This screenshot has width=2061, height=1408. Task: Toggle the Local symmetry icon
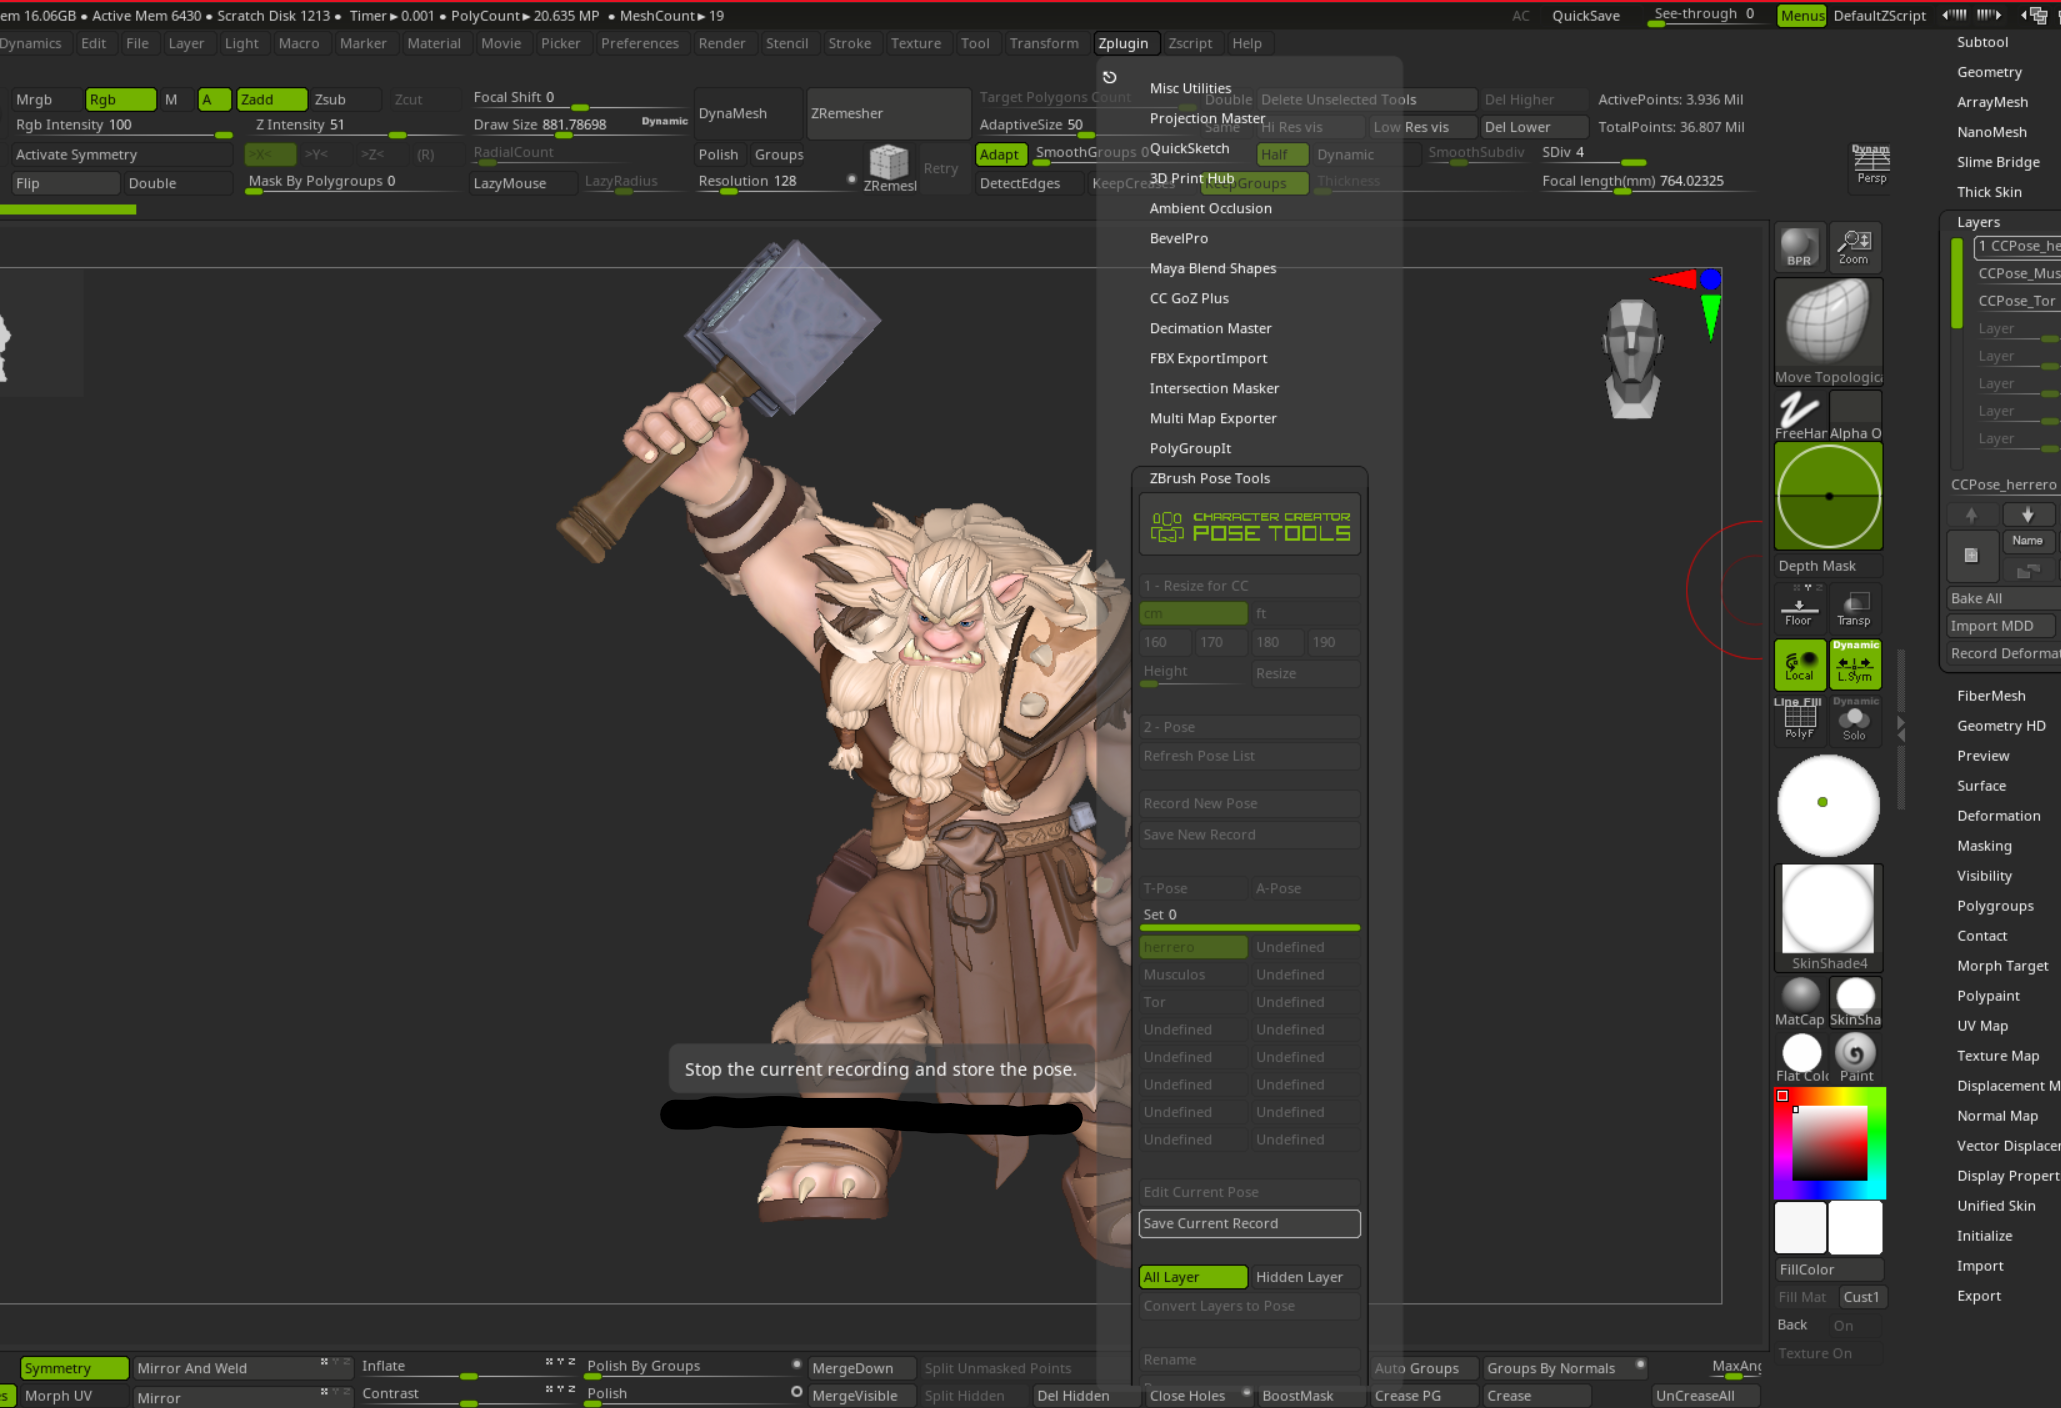pyautogui.click(x=1799, y=665)
